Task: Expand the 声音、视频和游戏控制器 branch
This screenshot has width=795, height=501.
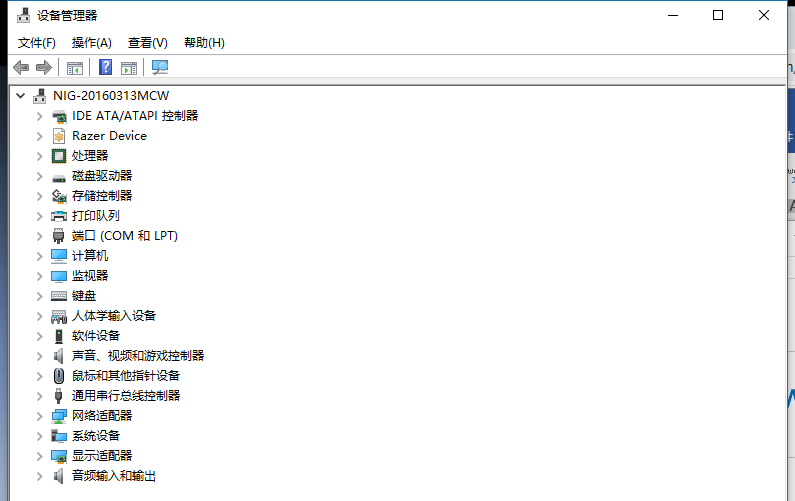Action: pyautogui.click(x=40, y=356)
